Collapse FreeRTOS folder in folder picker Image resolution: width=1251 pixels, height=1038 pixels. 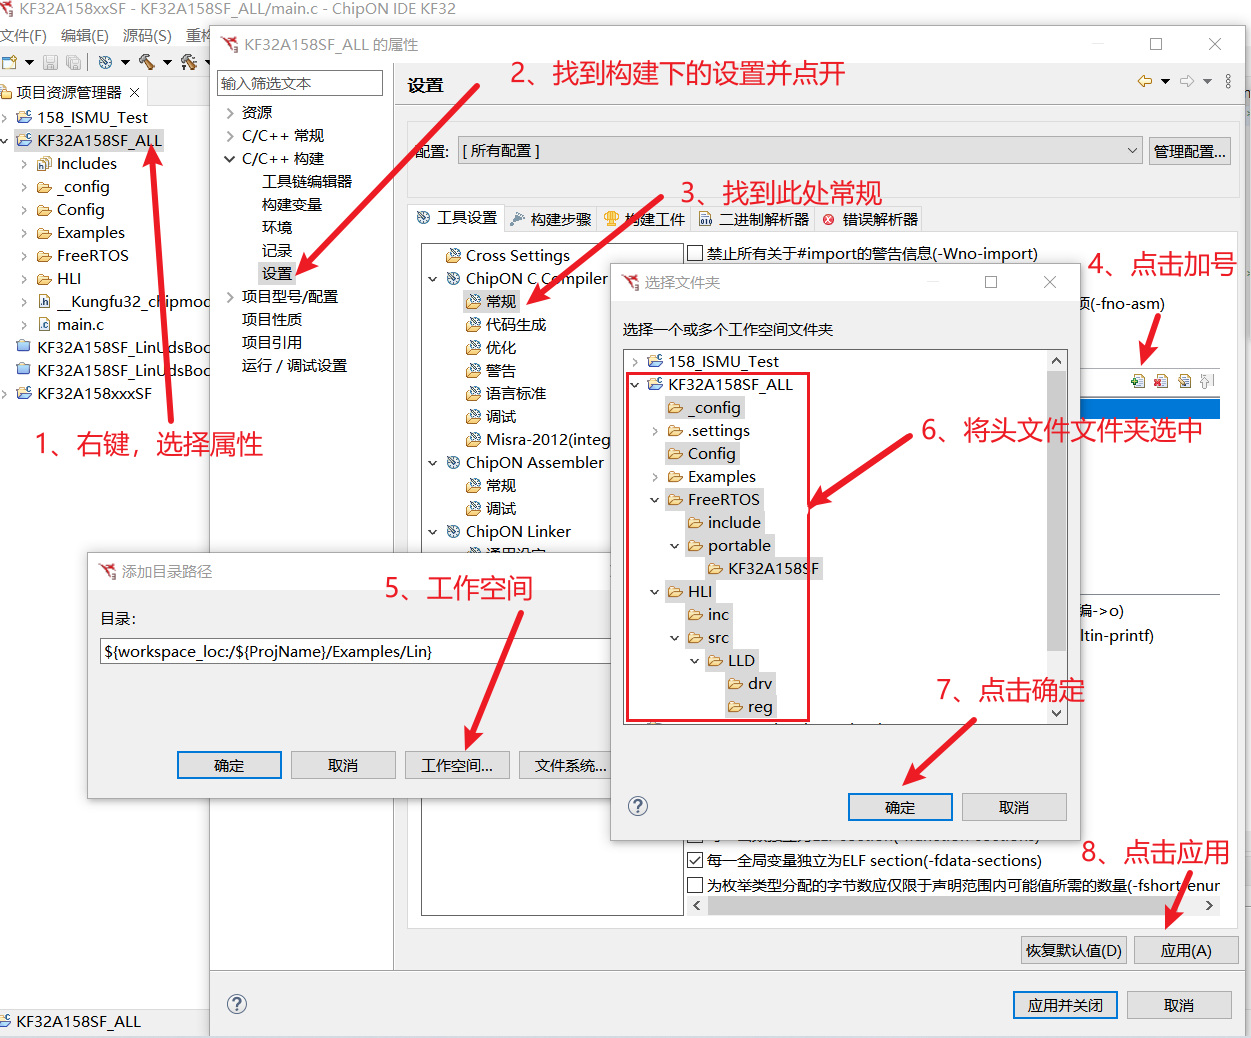click(x=655, y=500)
